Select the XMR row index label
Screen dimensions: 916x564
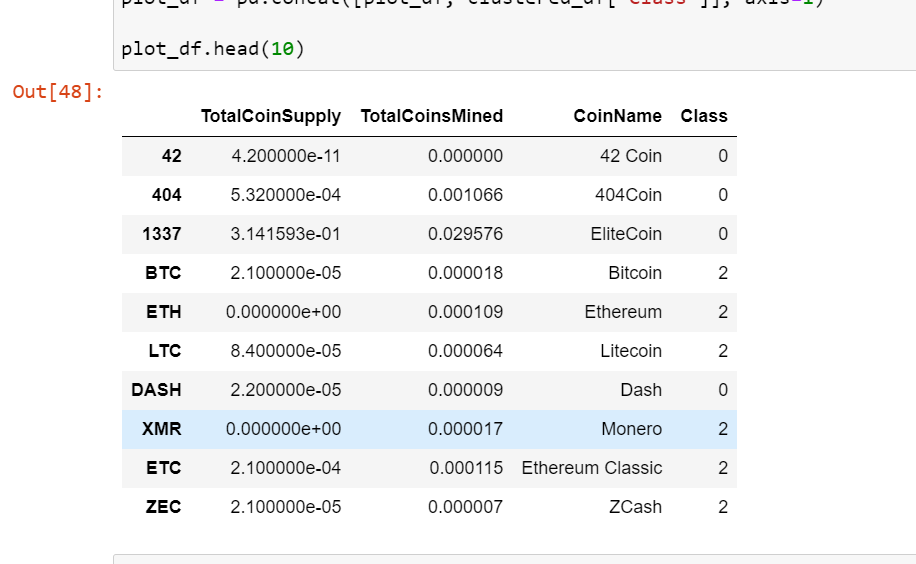coord(162,429)
